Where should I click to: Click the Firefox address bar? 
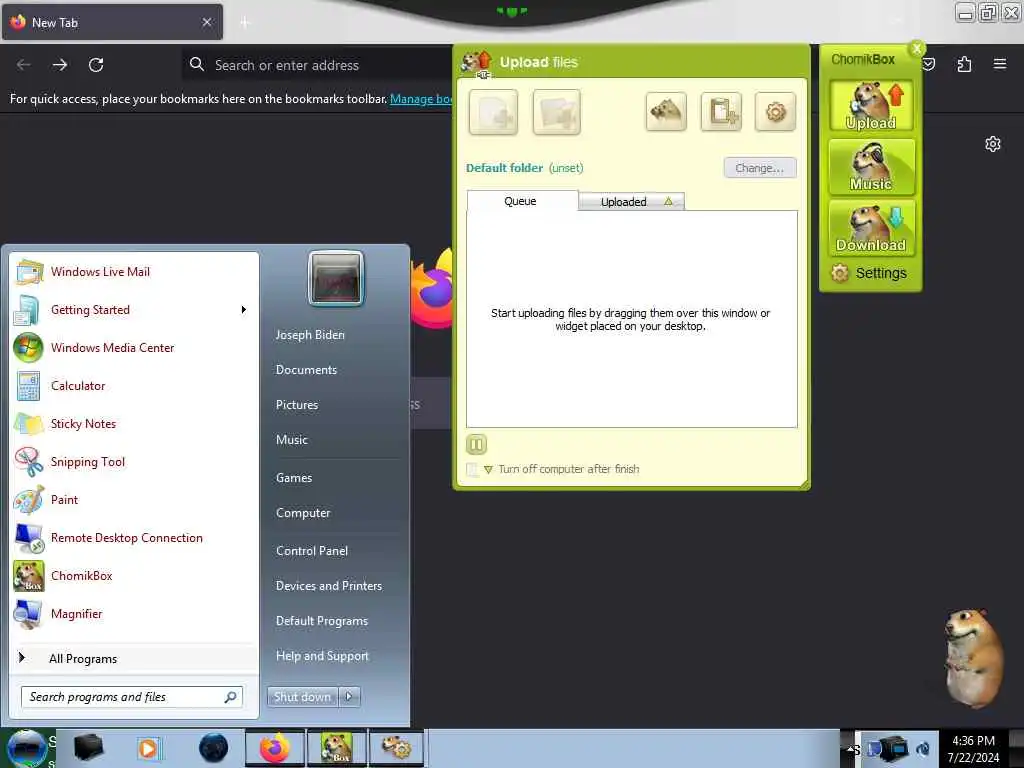pos(317,65)
